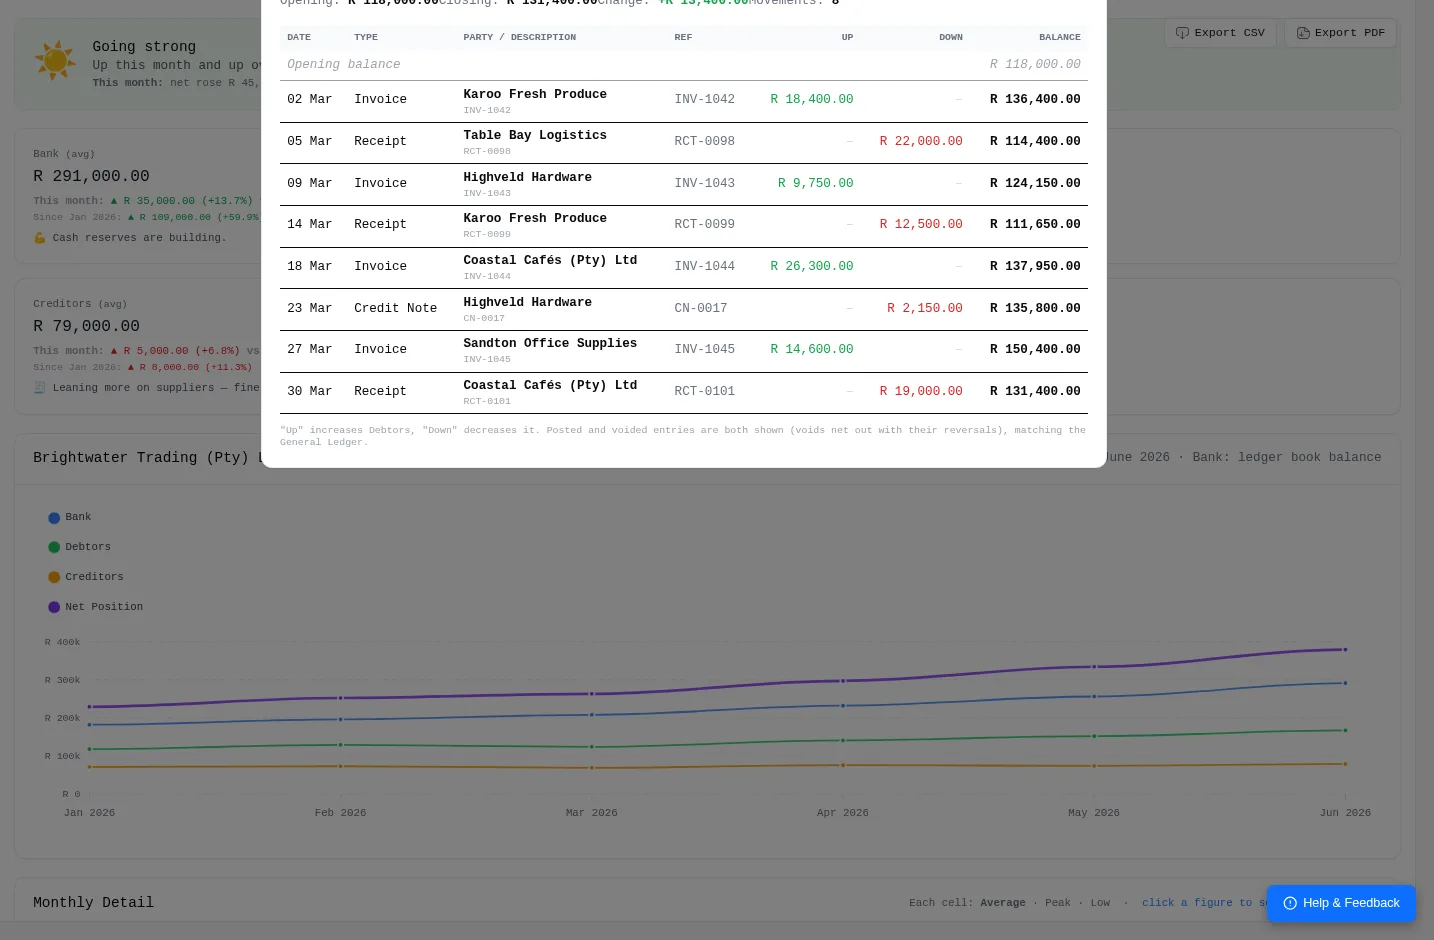The image size is (1434, 940).
Task: Click the INV-1045 reference cell
Action: point(704,350)
